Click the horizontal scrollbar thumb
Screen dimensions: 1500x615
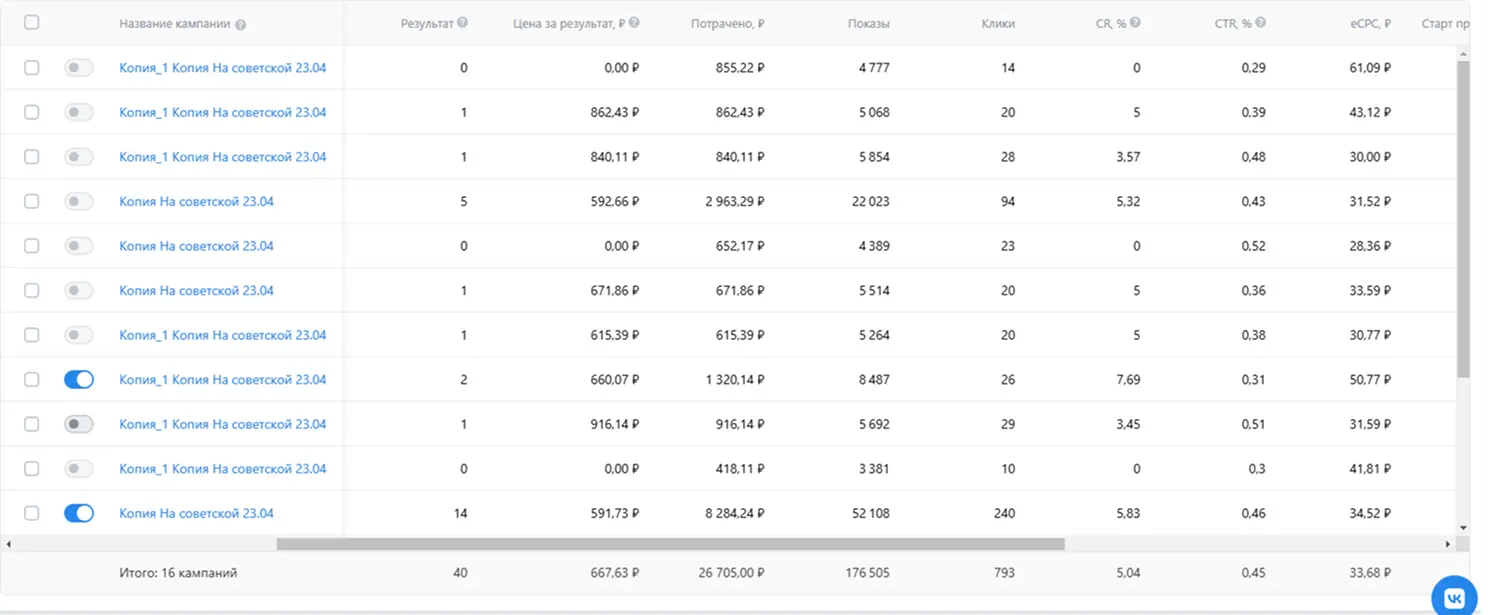click(x=670, y=544)
